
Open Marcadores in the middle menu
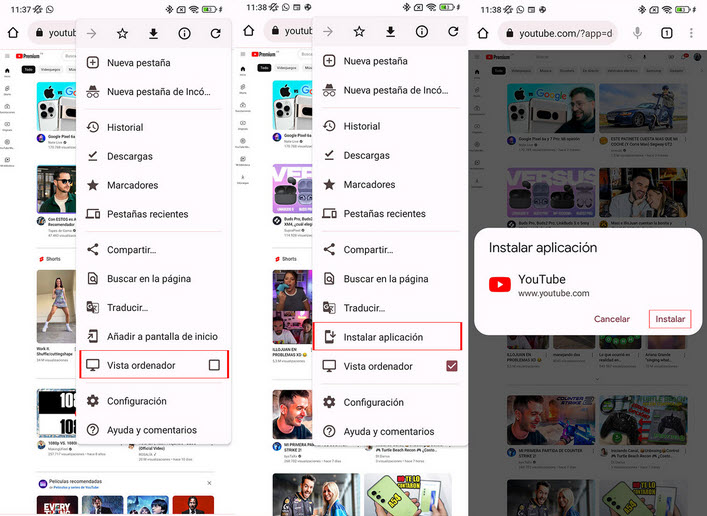[390, 184]
